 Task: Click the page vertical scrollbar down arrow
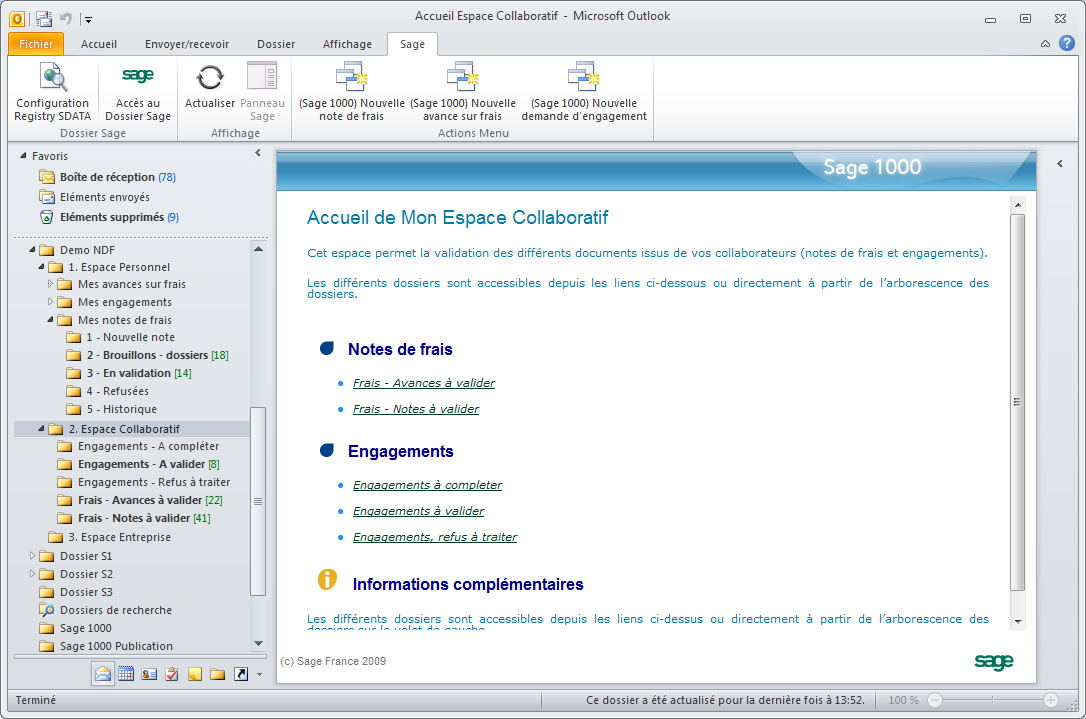coord(1017,621)
